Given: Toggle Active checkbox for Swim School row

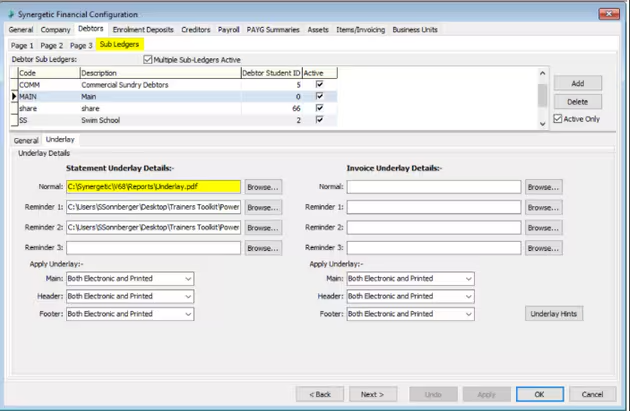Looking at the screenshot, I should click(319, 120).
